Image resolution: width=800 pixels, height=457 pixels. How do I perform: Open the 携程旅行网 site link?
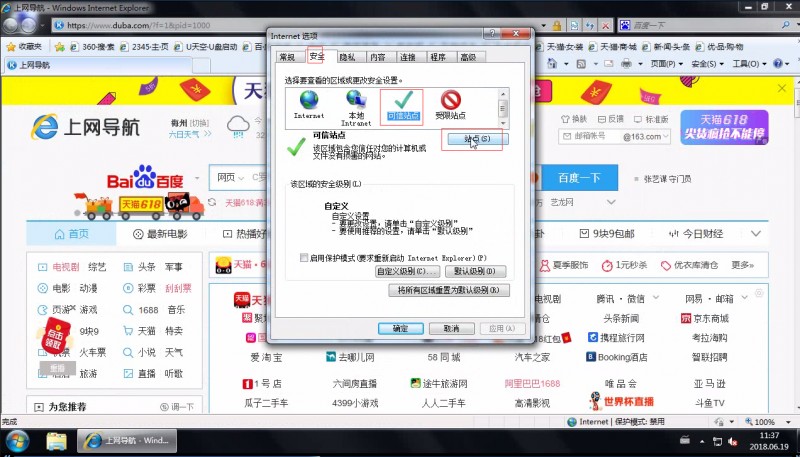(616, 338)
